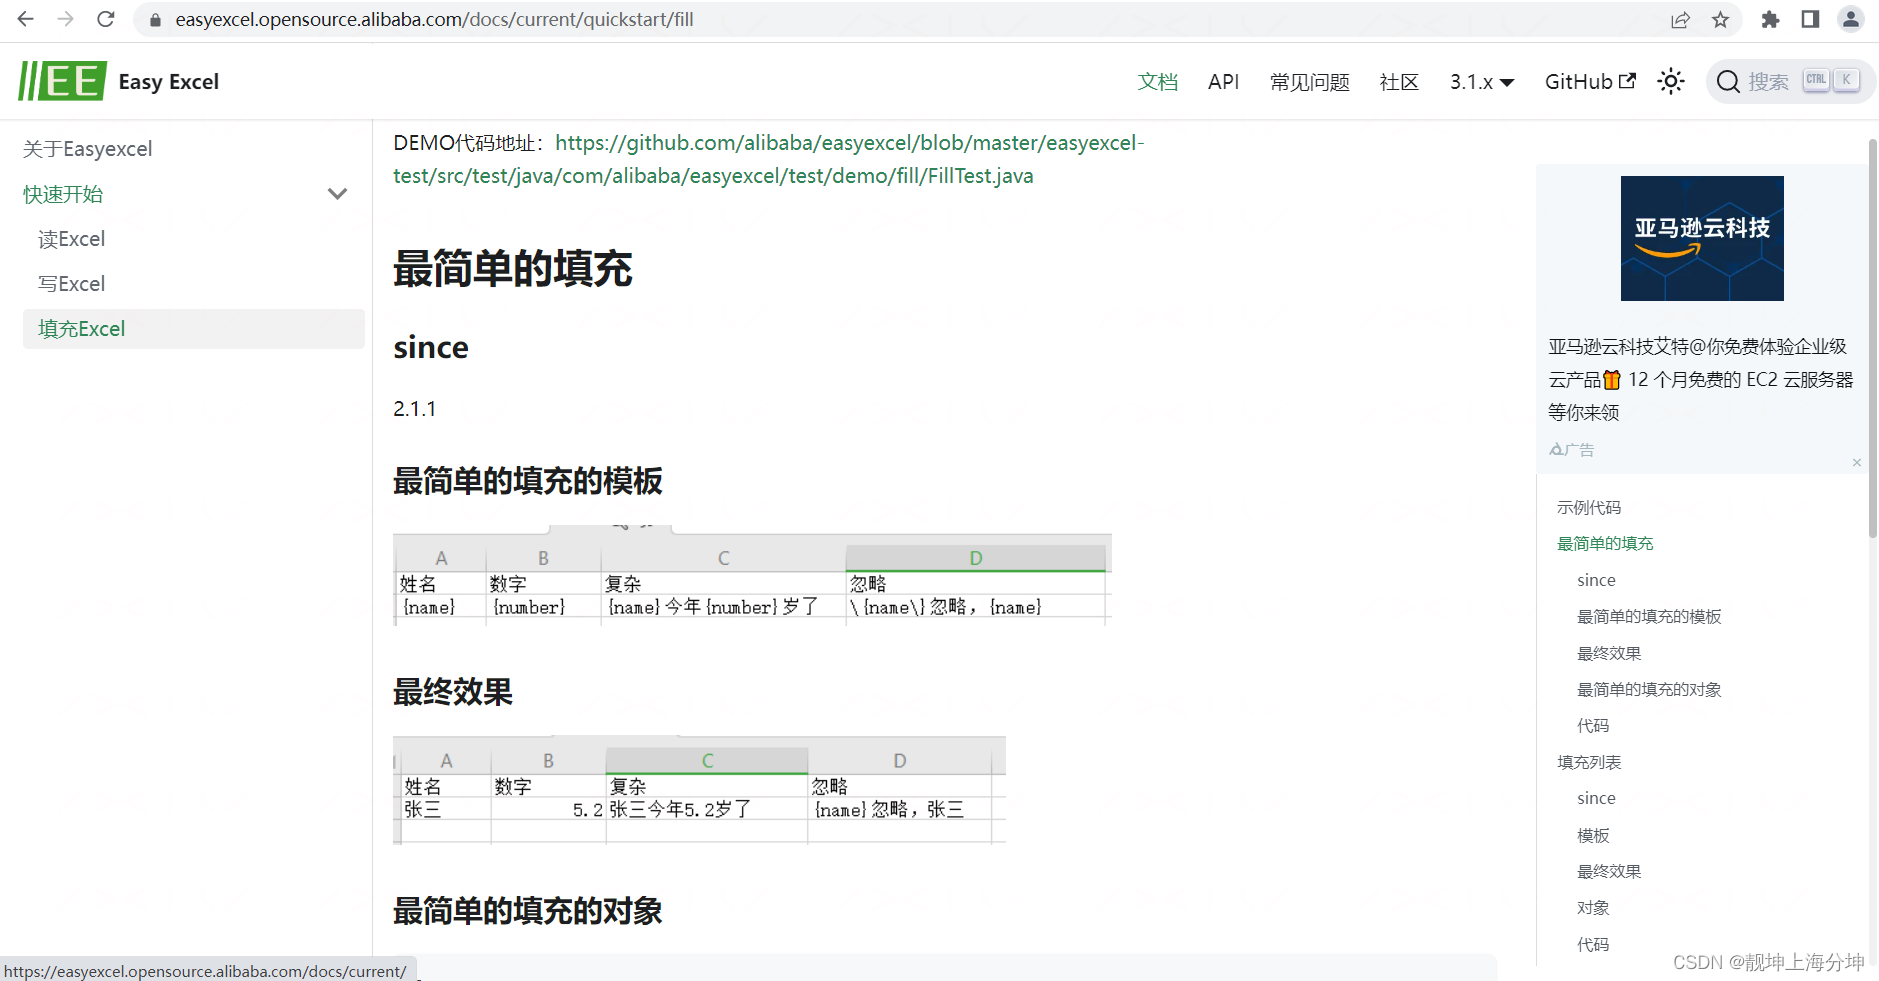Image resolution: width=1879 pixels, height=981 pixels.
Task: Open the GitHub external link
Action: point(1590,82)
